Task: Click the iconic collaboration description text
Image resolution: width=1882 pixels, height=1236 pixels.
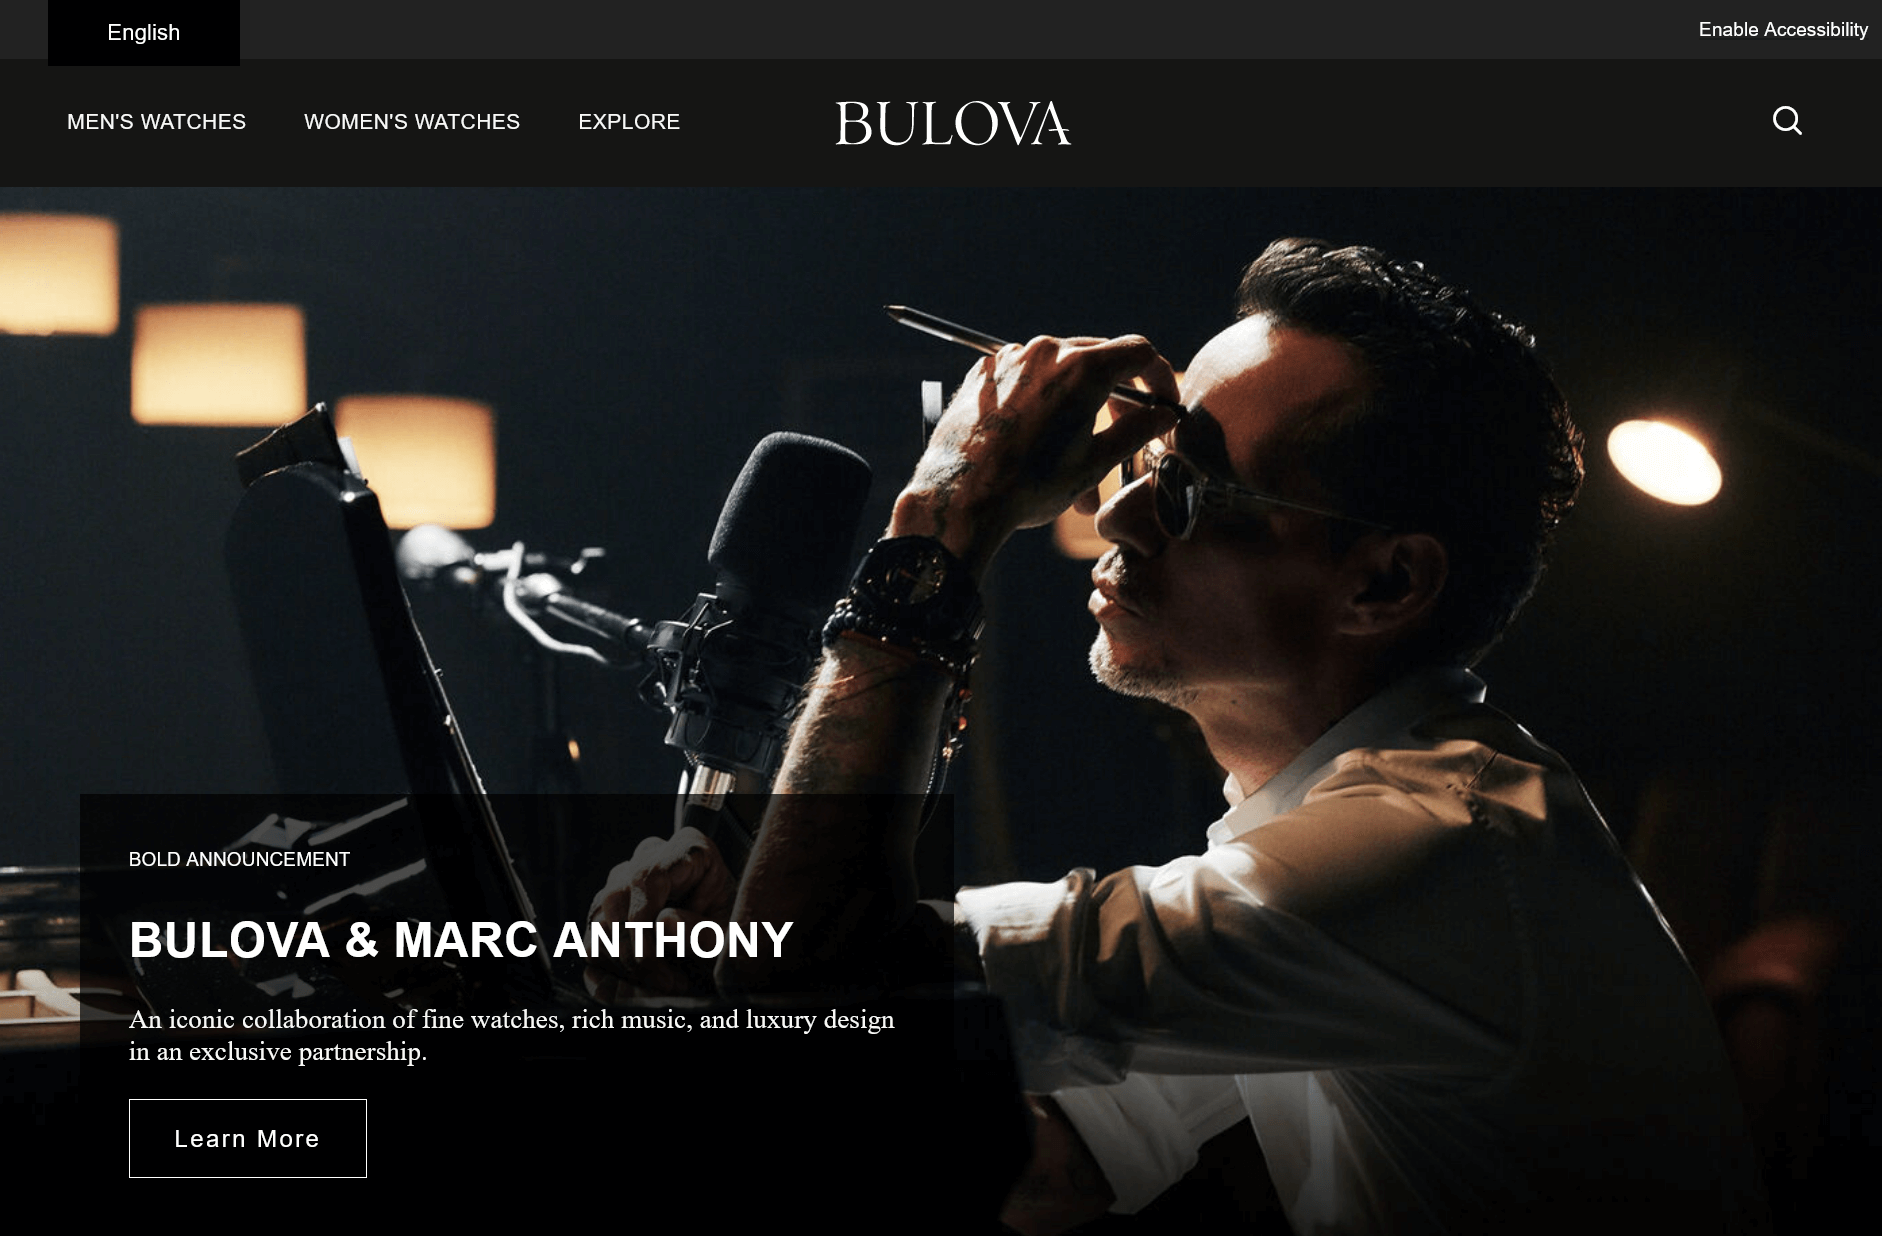Action: [x=512, y=1035]
